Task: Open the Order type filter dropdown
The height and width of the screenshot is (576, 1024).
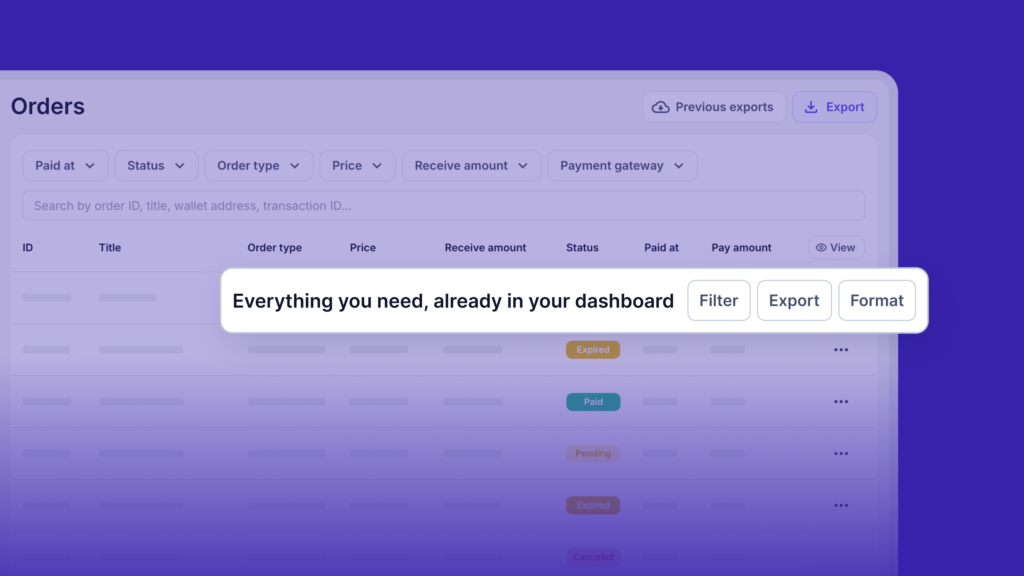Action: click(x=258, y=166)
